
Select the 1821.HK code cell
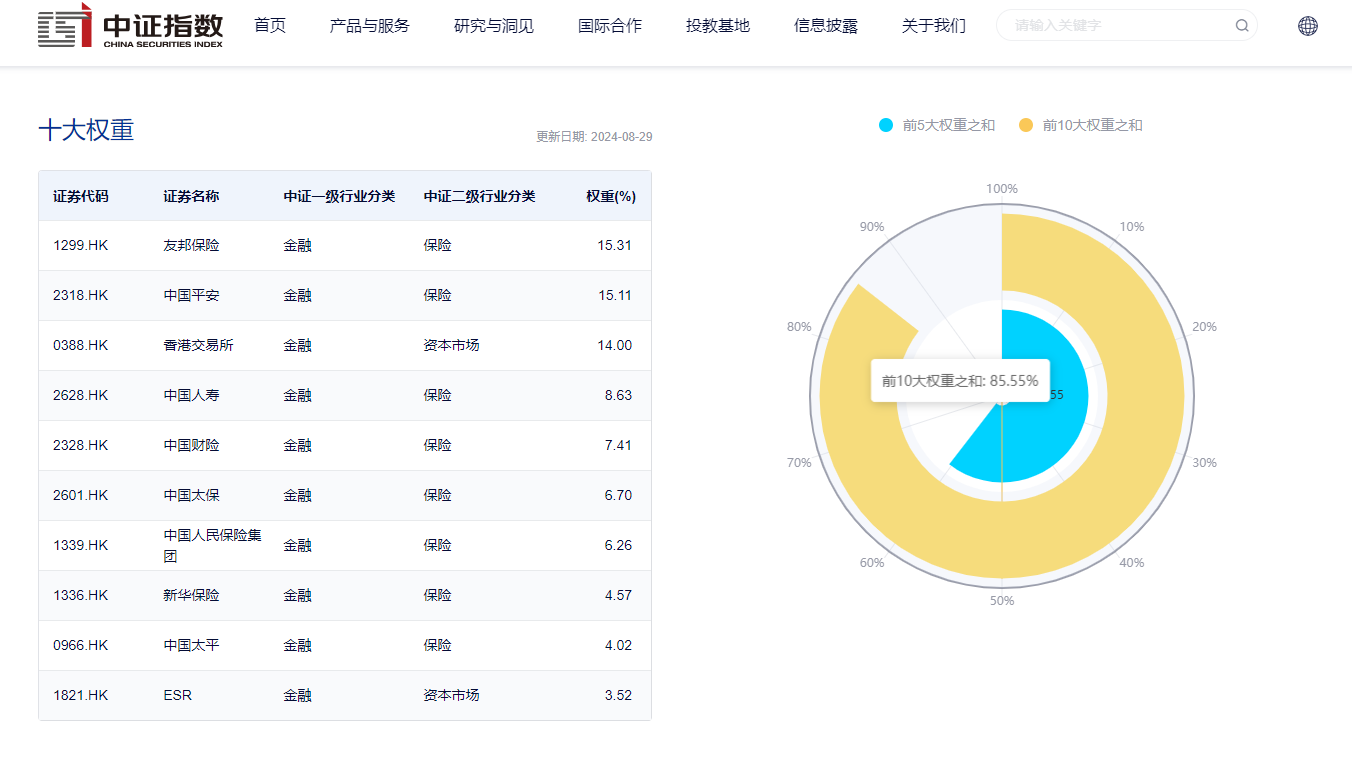(81, 695)
